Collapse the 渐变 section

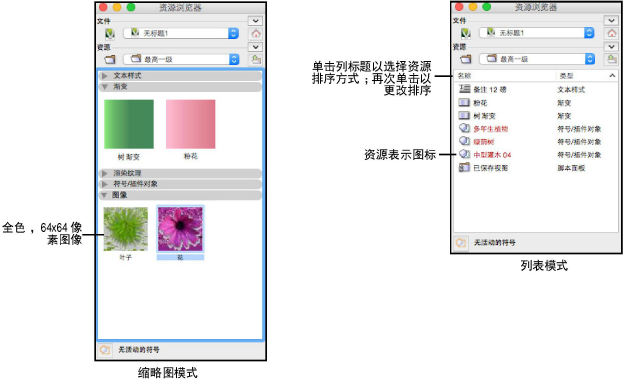pyautogui.click(x=104, y=87)
